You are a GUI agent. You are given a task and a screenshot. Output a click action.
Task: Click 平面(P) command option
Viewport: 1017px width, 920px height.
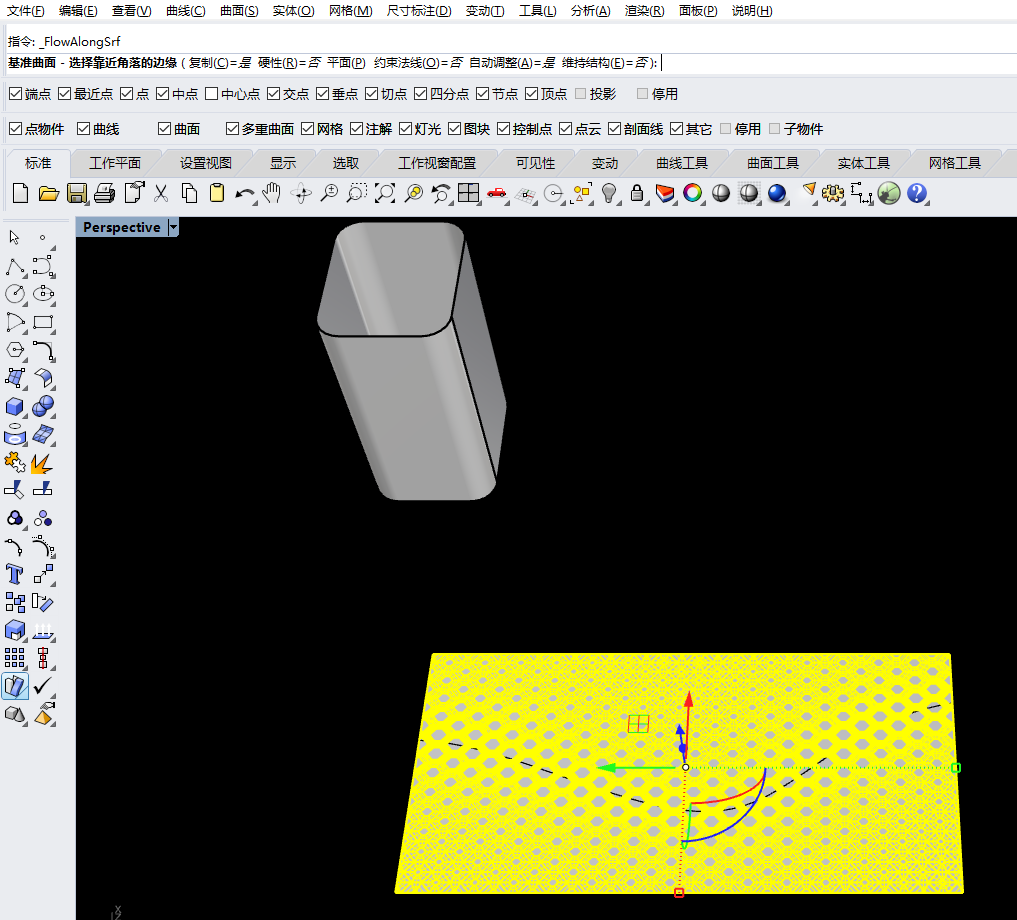click(x=346, y=63)
